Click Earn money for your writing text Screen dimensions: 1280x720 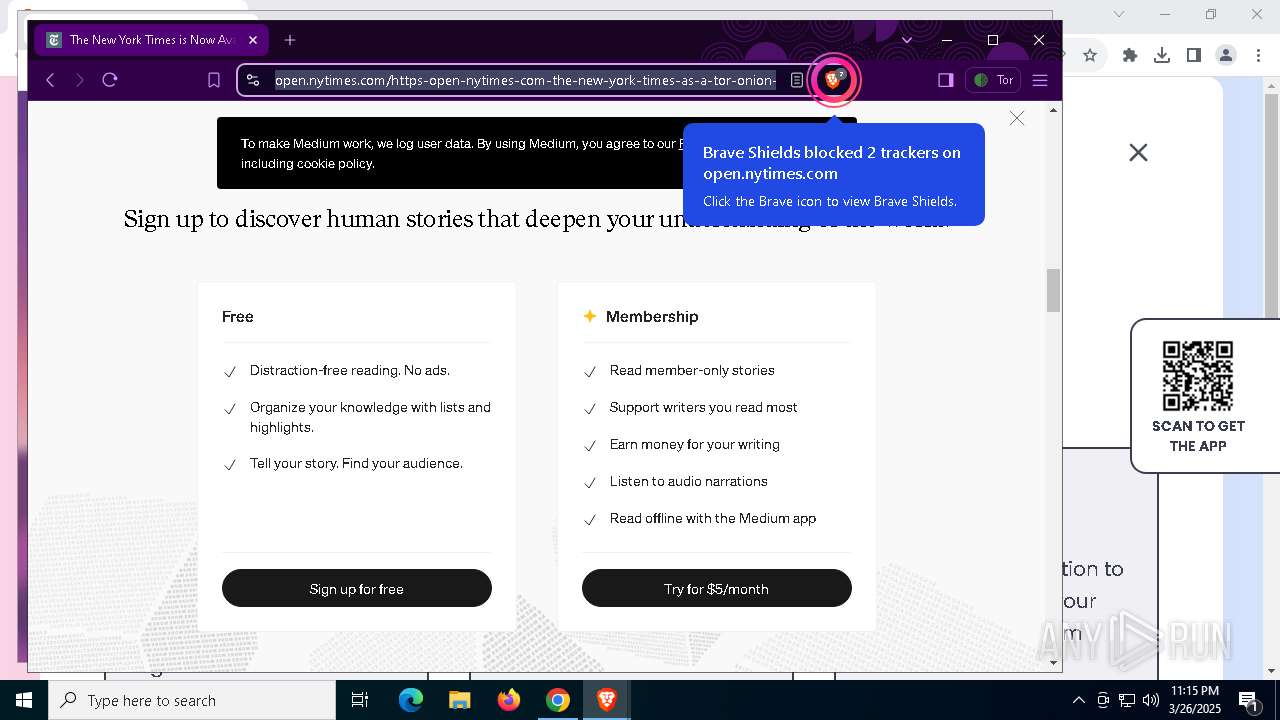[x=695, y=444]
